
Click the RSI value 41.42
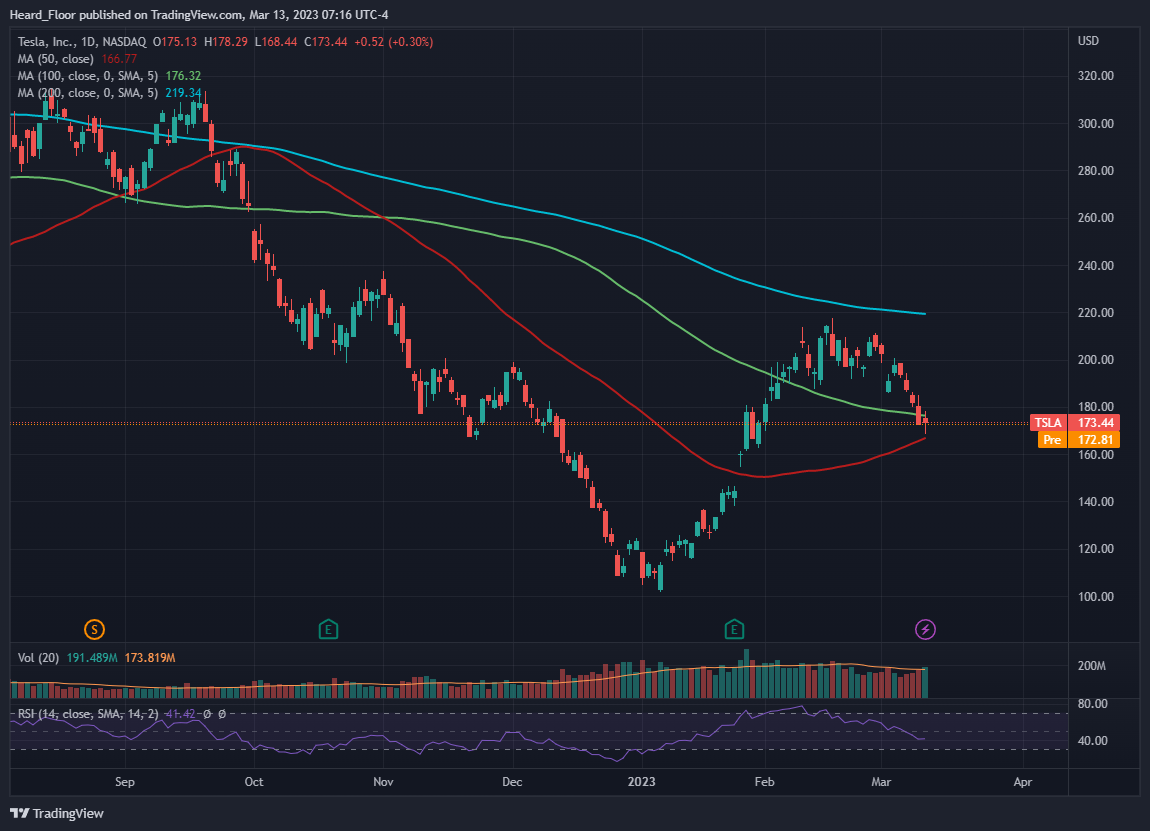(180, 714)
